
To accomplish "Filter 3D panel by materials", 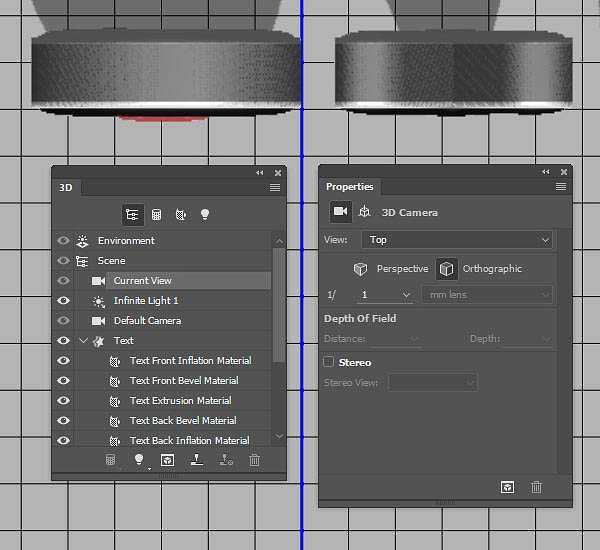I will click(x=180, y=214).
